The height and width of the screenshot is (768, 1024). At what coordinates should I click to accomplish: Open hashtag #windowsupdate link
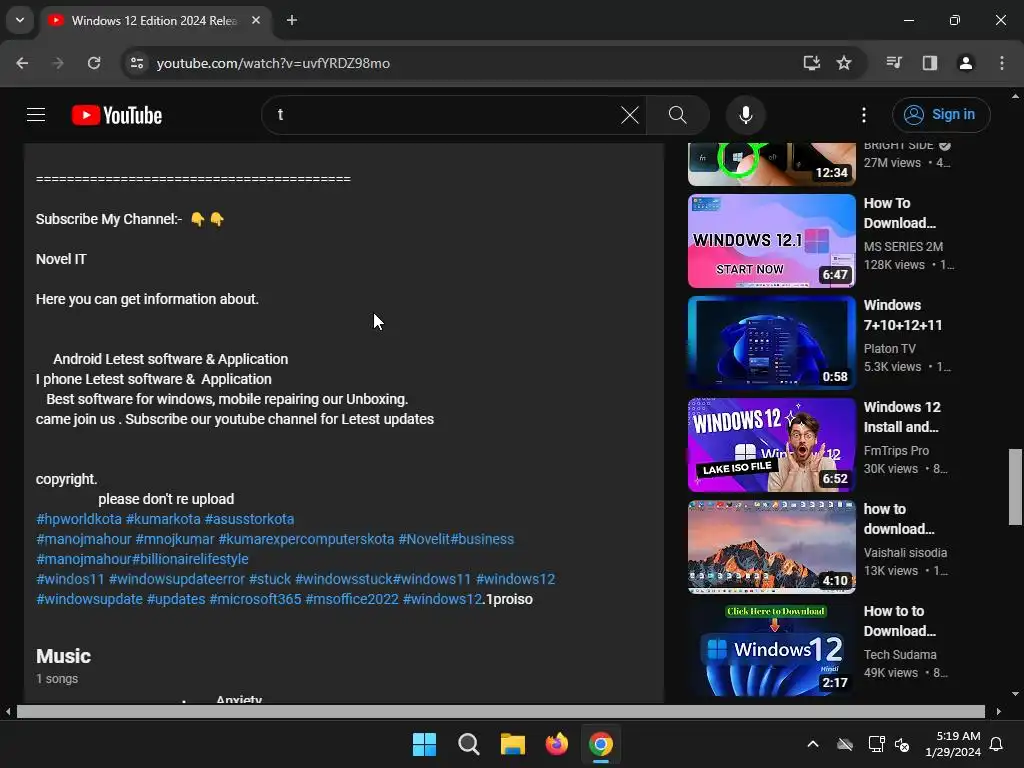(89, 600)
